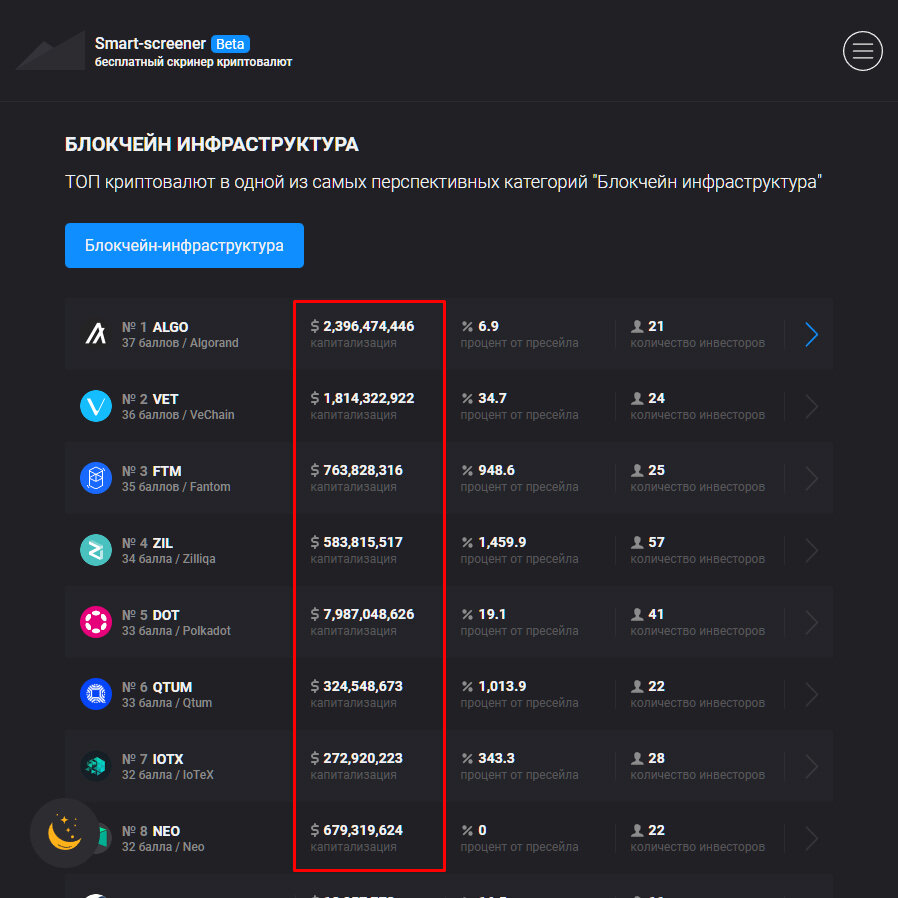Click the Fantom coin icon

coord(96,478)
